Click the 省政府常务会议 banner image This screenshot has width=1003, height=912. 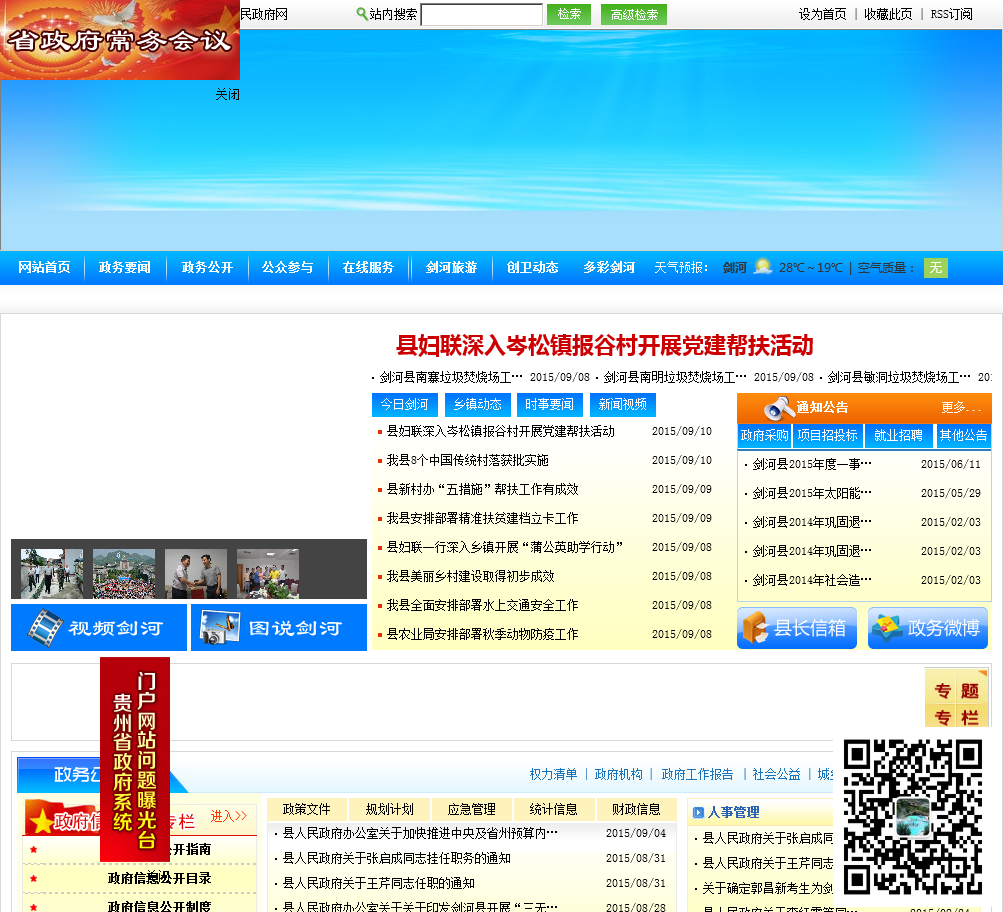coord(120,40)
